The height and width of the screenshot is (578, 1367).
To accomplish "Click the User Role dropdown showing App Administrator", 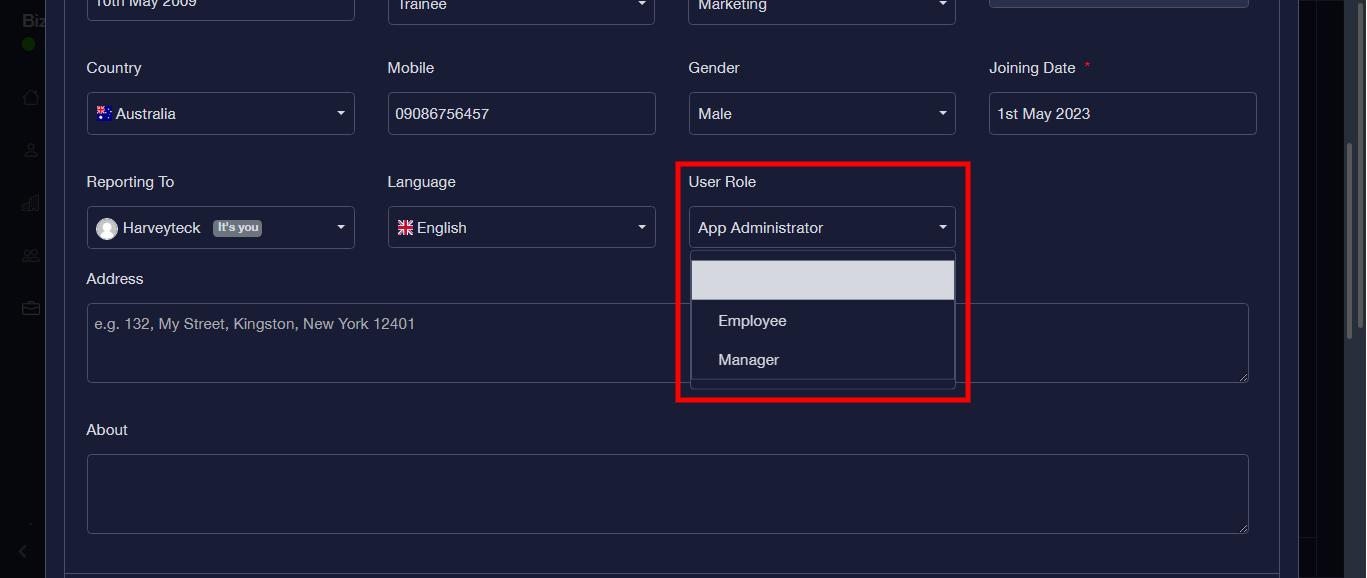I will pos(821,228).
